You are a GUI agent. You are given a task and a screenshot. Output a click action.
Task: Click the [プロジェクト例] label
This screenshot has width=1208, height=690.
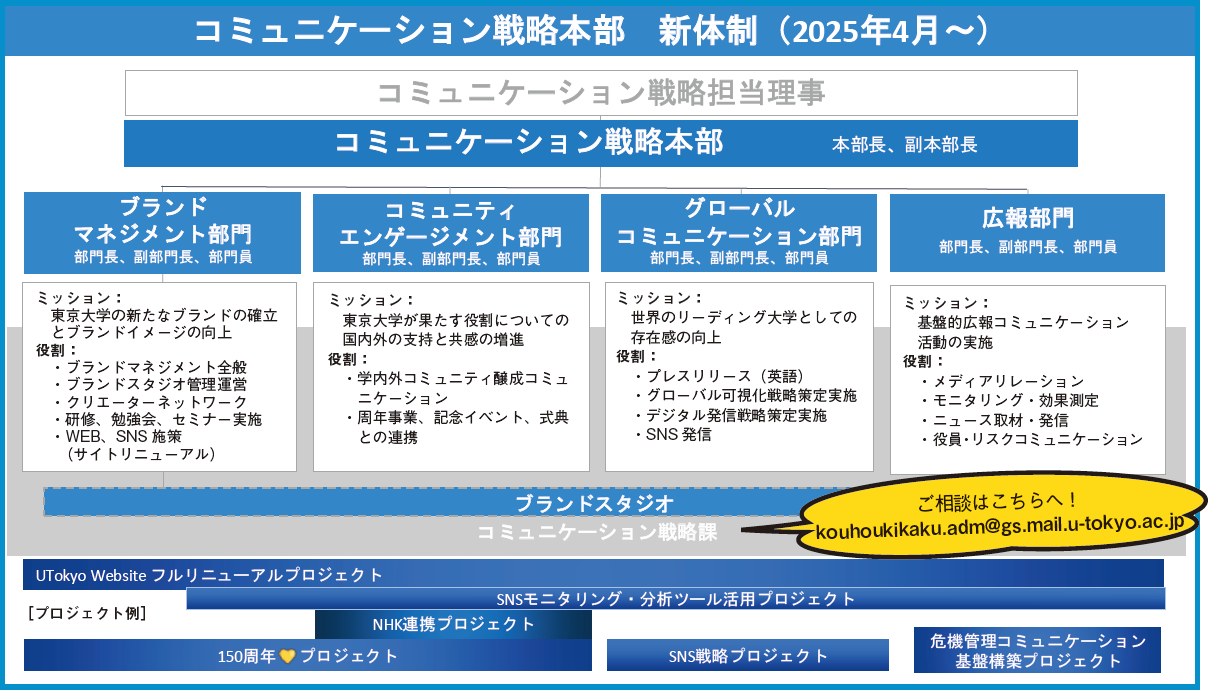click(x=88, y=612)
